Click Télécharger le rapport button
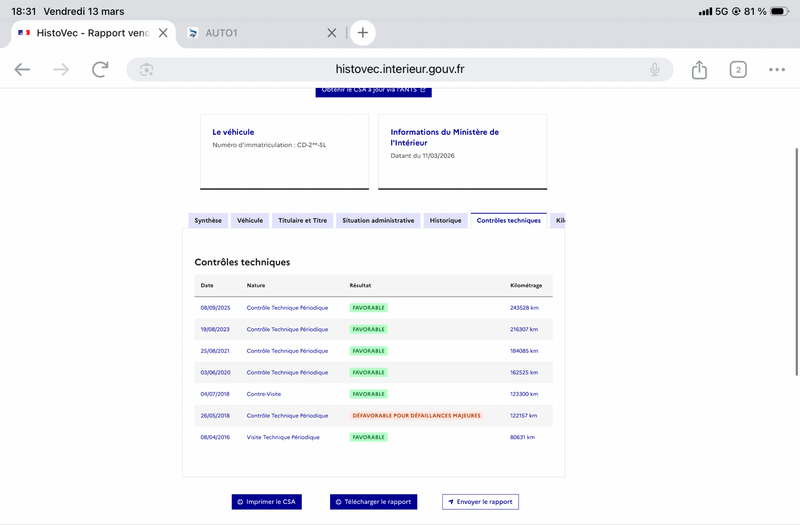 click(x=373, y=502)
